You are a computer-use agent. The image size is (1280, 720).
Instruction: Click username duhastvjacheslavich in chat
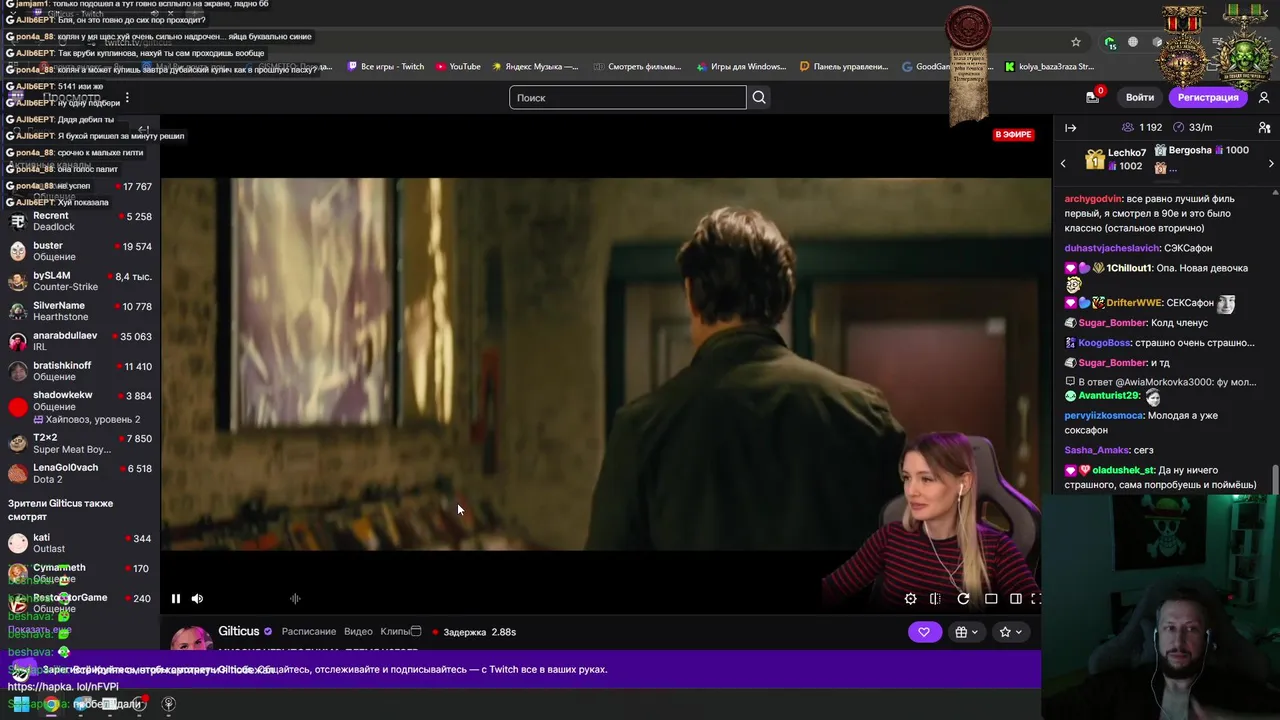click(1112, 248)
